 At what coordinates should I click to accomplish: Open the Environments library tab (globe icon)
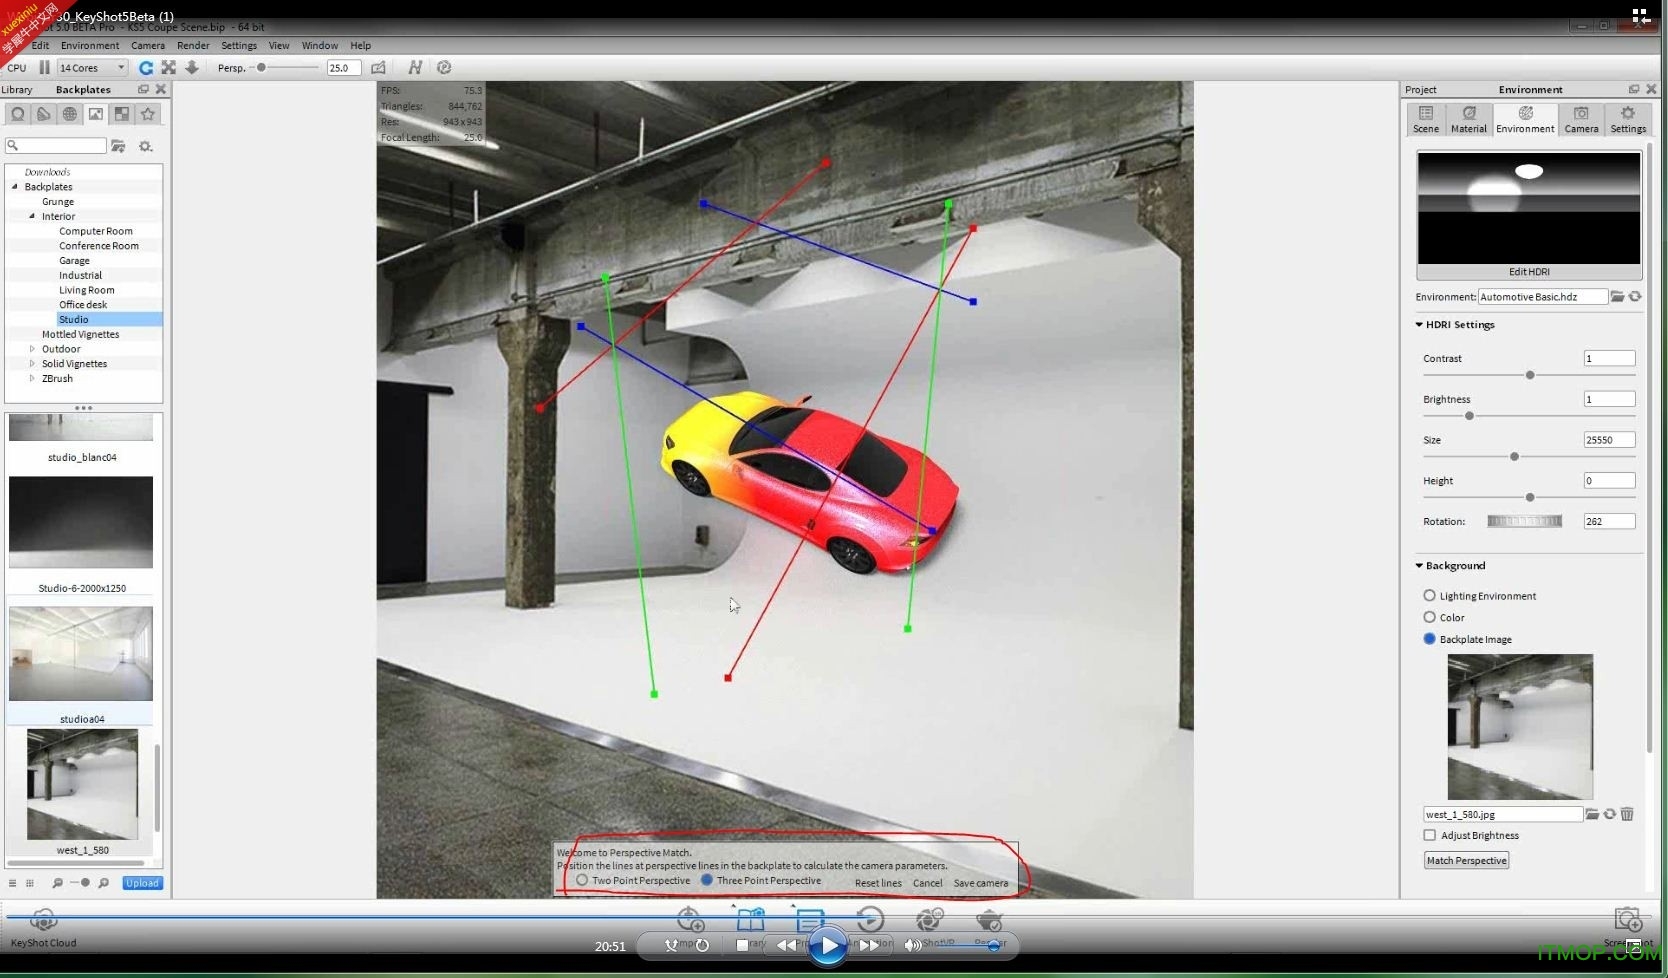pos(70,114)
